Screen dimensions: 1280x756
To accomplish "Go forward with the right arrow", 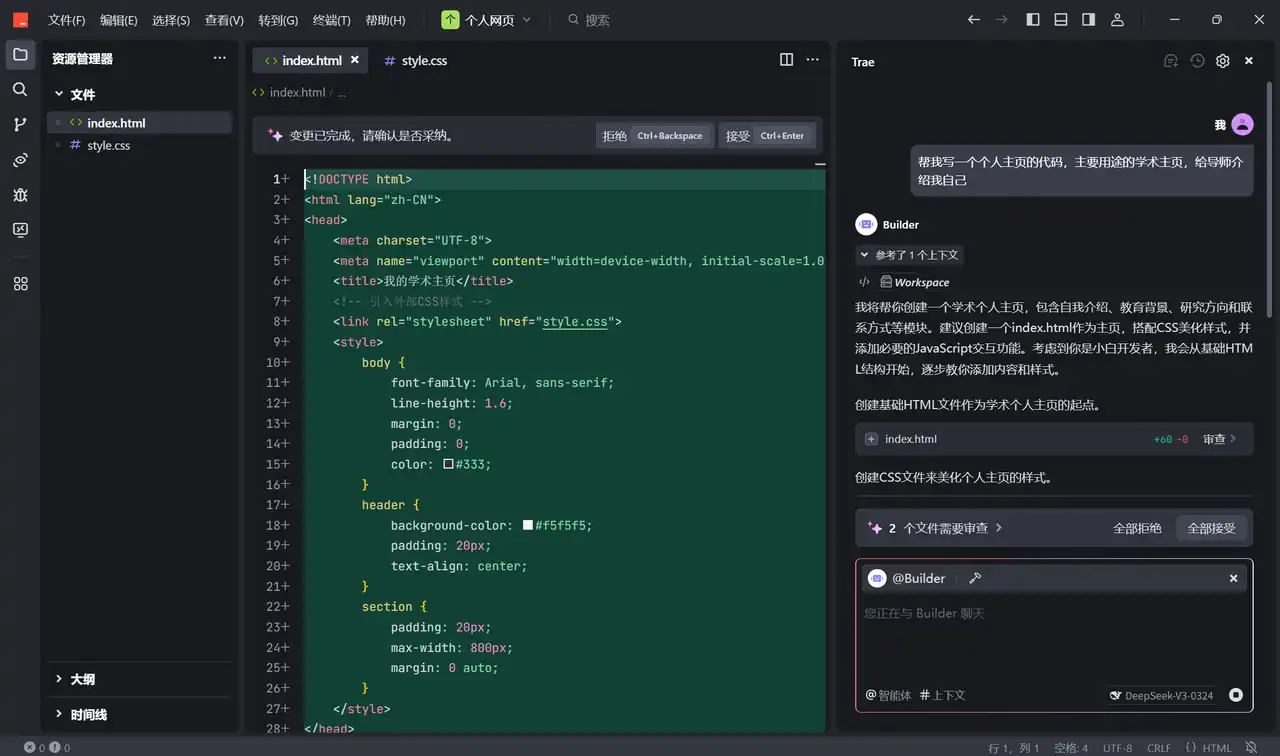I will point(1002,20).
